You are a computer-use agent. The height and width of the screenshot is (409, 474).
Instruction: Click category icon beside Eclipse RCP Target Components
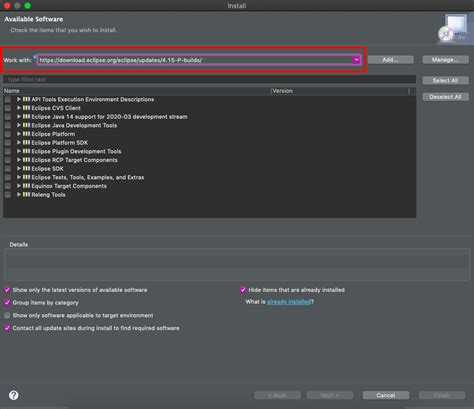(26, 160)
